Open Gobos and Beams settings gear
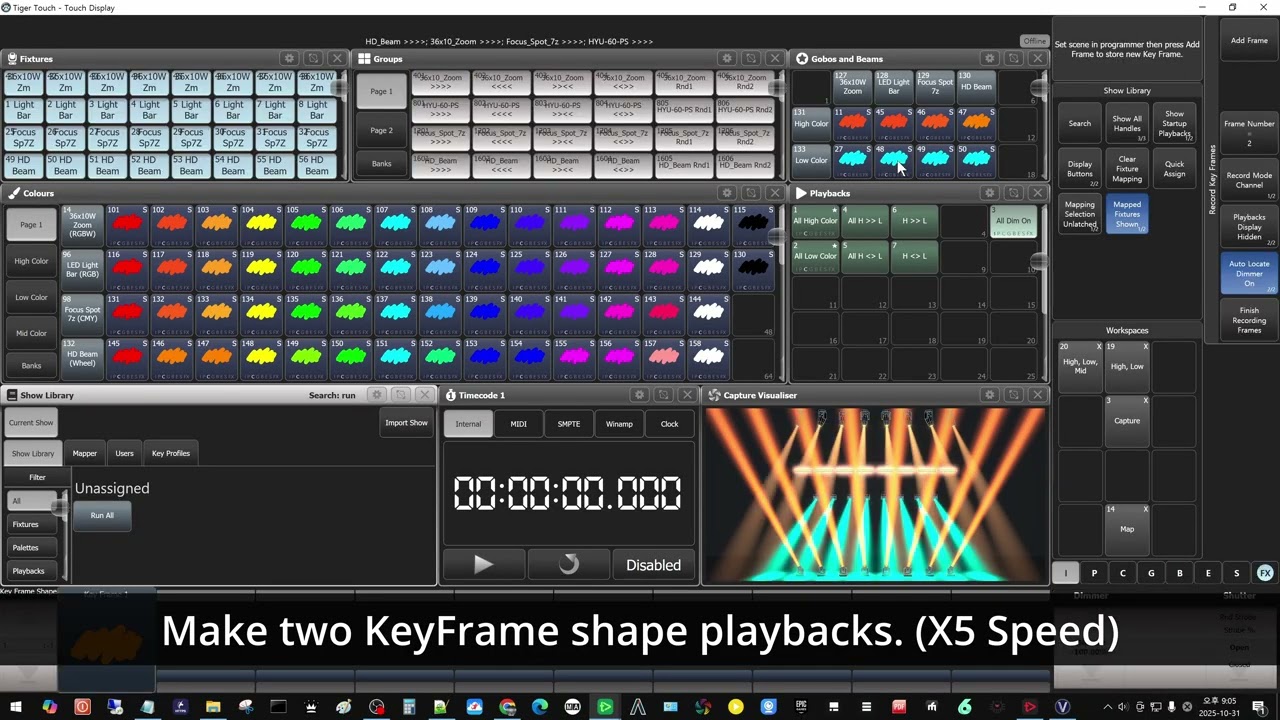Viewport: 1280px width, 720px height. [989, 59]
